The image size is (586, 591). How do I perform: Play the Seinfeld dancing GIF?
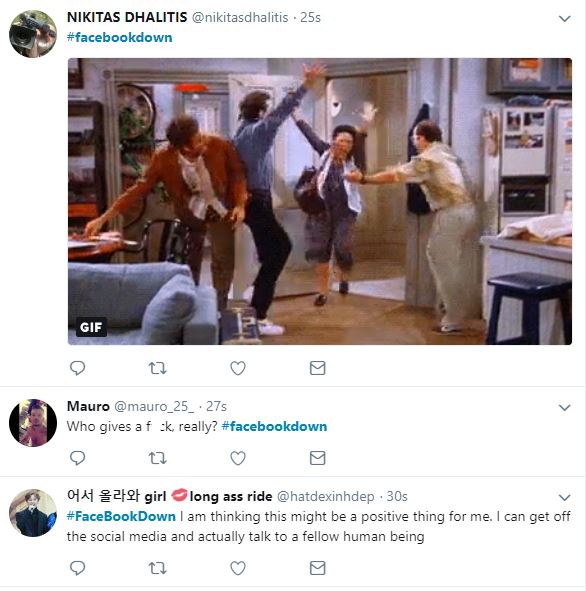[x=320, y=201]
